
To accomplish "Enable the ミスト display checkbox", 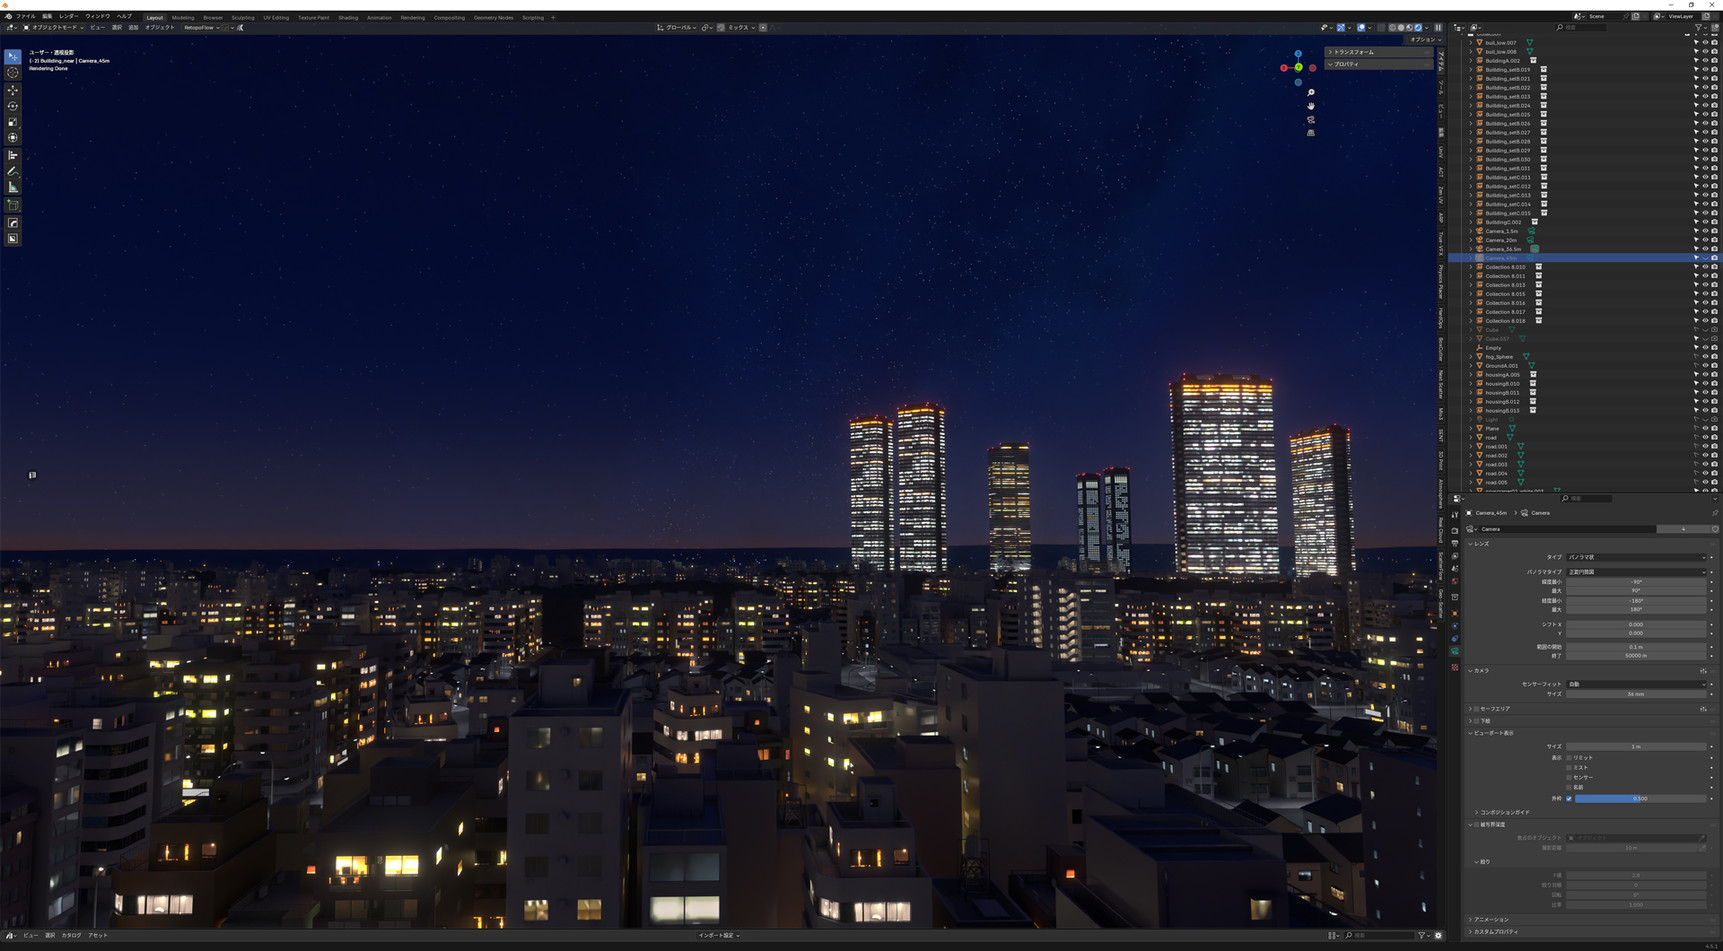I will pyautogui.click(x=1569, y=768).
